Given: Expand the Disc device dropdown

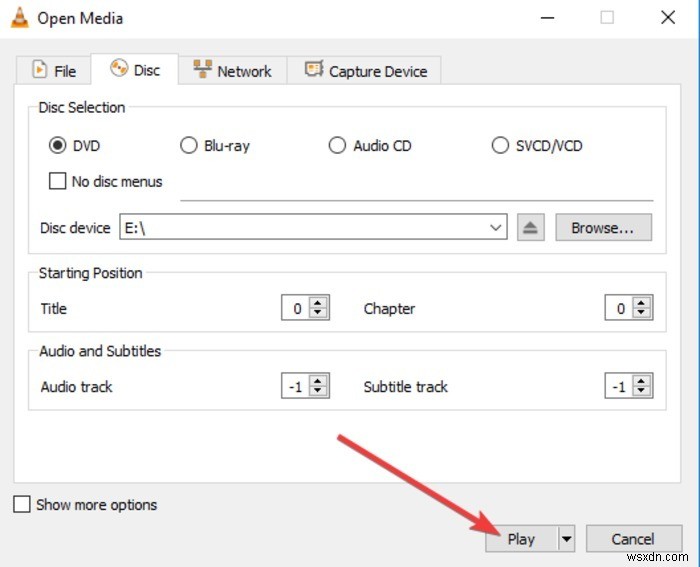Looking at the screenshot, I should (x=496, y=228).
